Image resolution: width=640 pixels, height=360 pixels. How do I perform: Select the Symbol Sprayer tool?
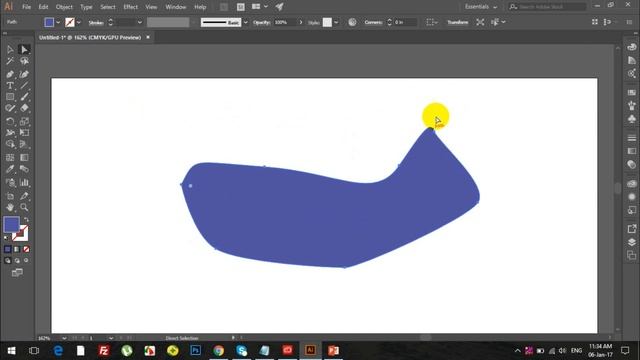pos(10,182)
